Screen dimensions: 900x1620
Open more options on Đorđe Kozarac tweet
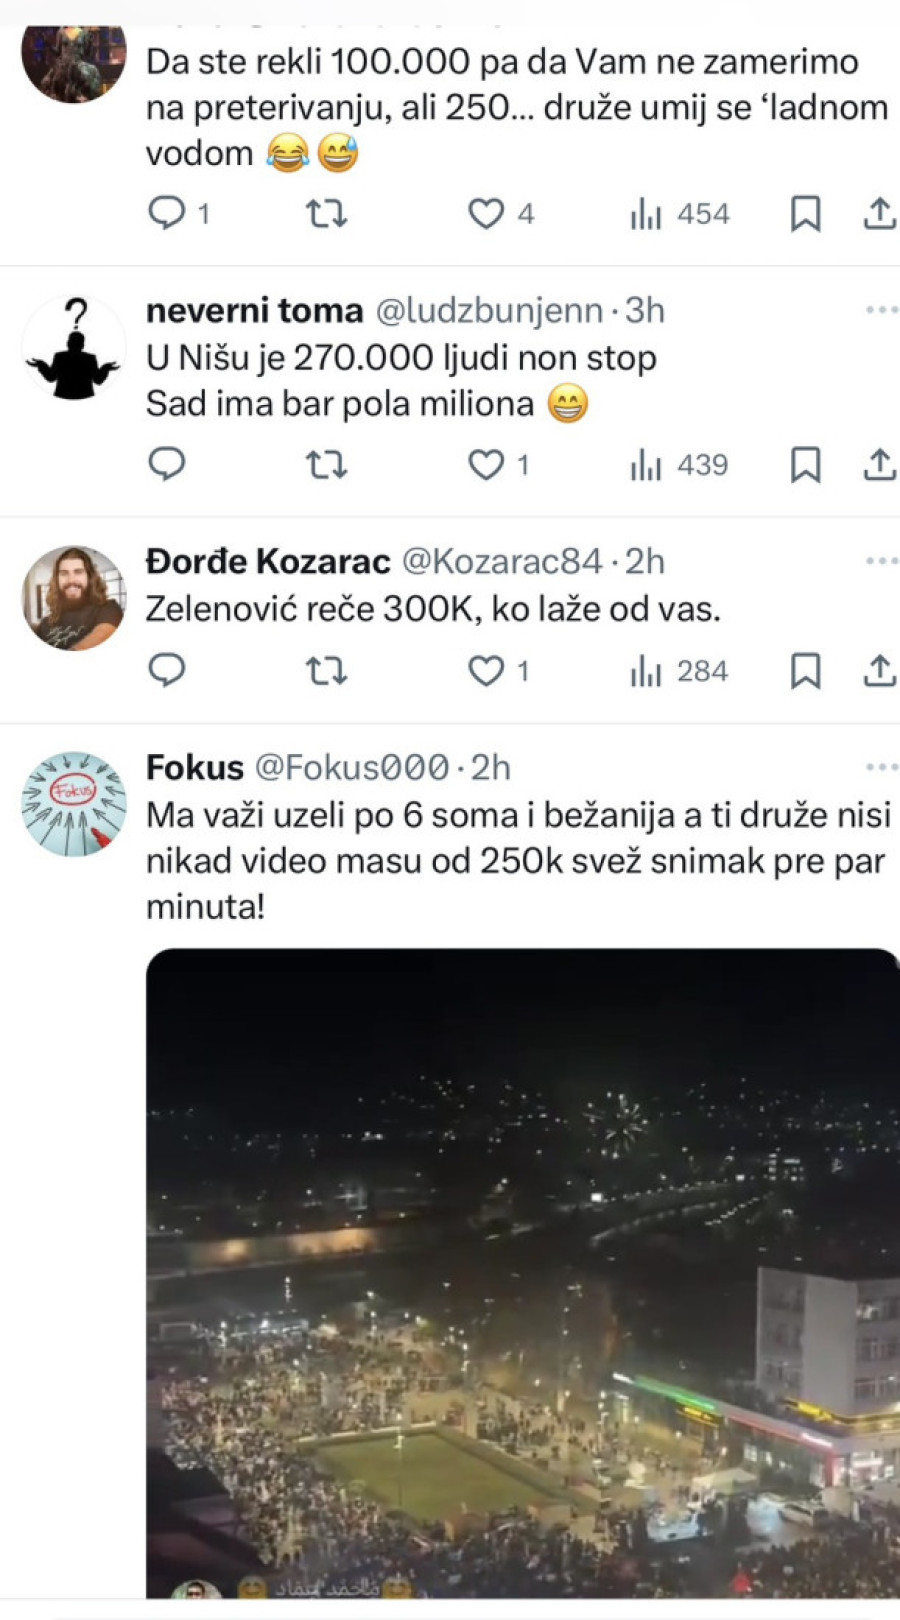(x=881, y=561)
